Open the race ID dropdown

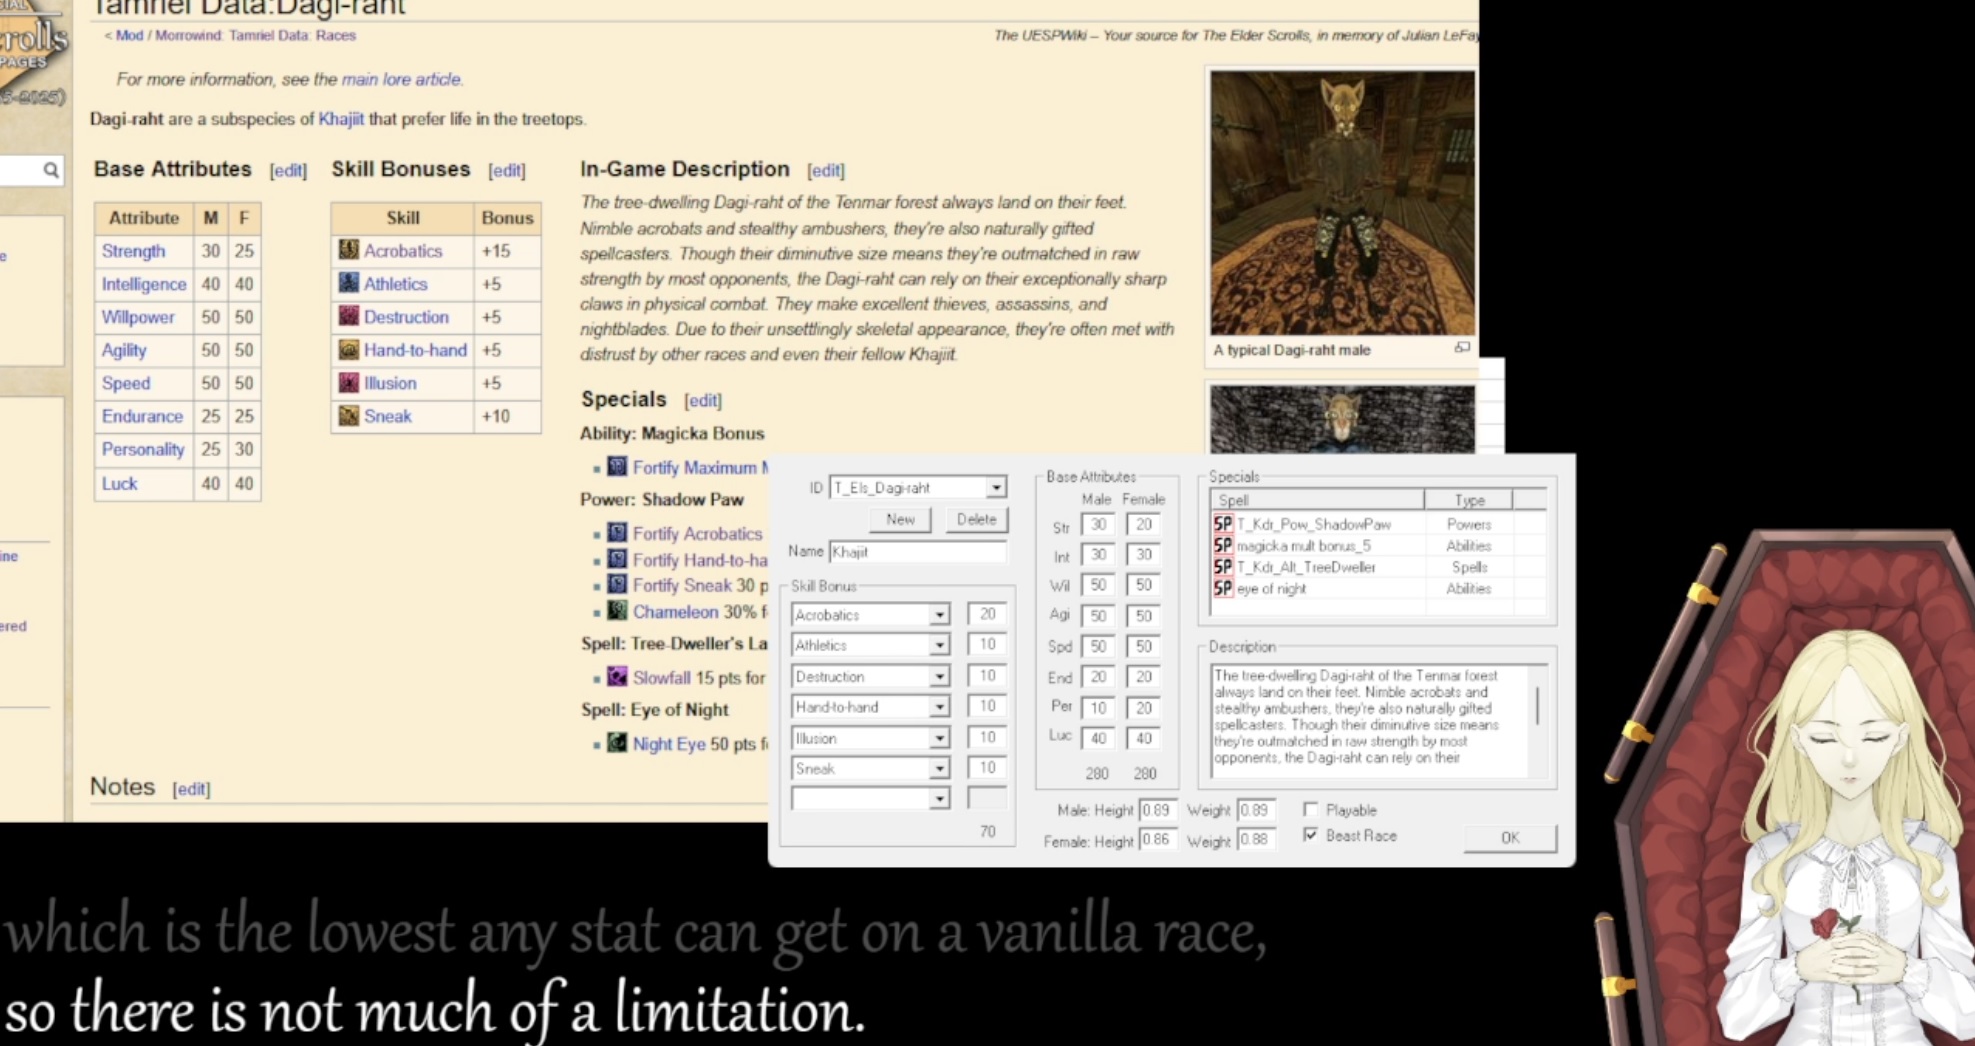996,487
